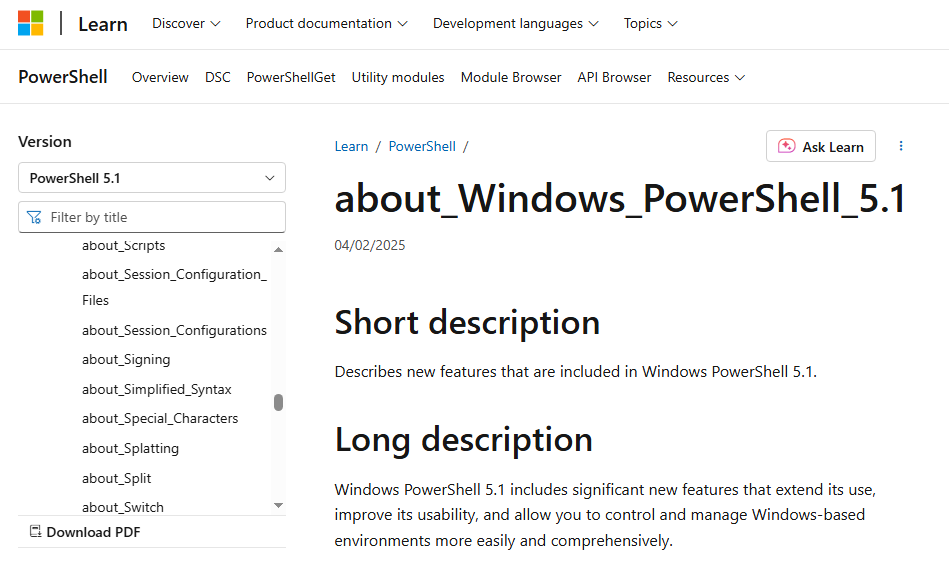Viewport: 949px width, 563px height.
Task: Open about_Splatting topic
Action: tap(131, 449)
